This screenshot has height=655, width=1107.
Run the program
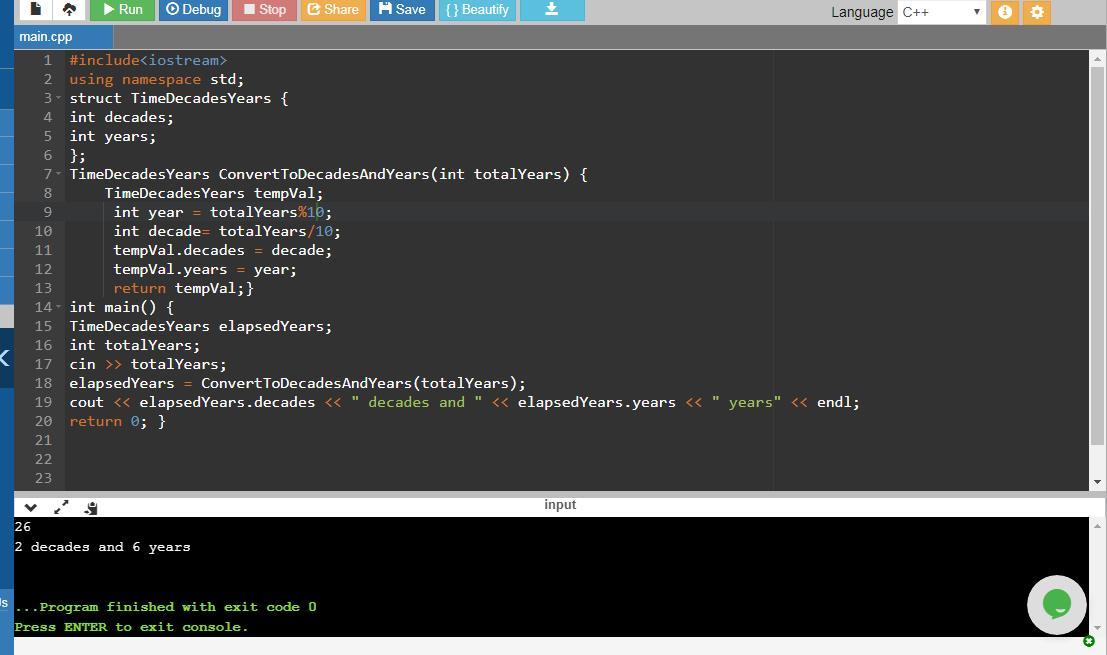coord(122,10)
